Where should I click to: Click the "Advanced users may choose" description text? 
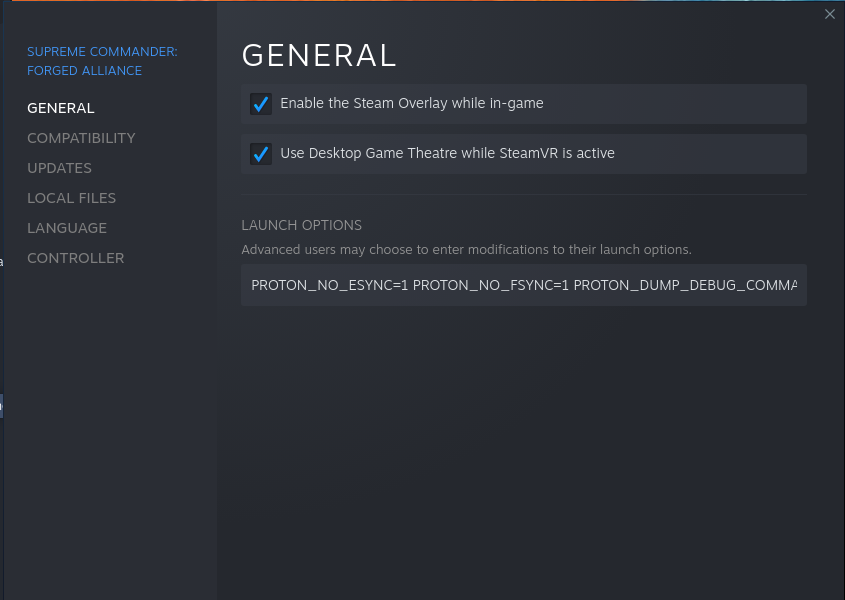[467, 250]
